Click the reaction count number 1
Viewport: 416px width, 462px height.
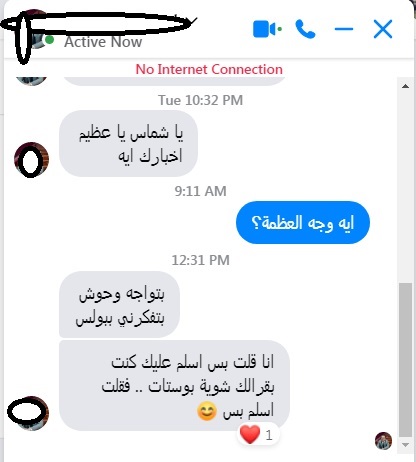click(x=269, y=435)
